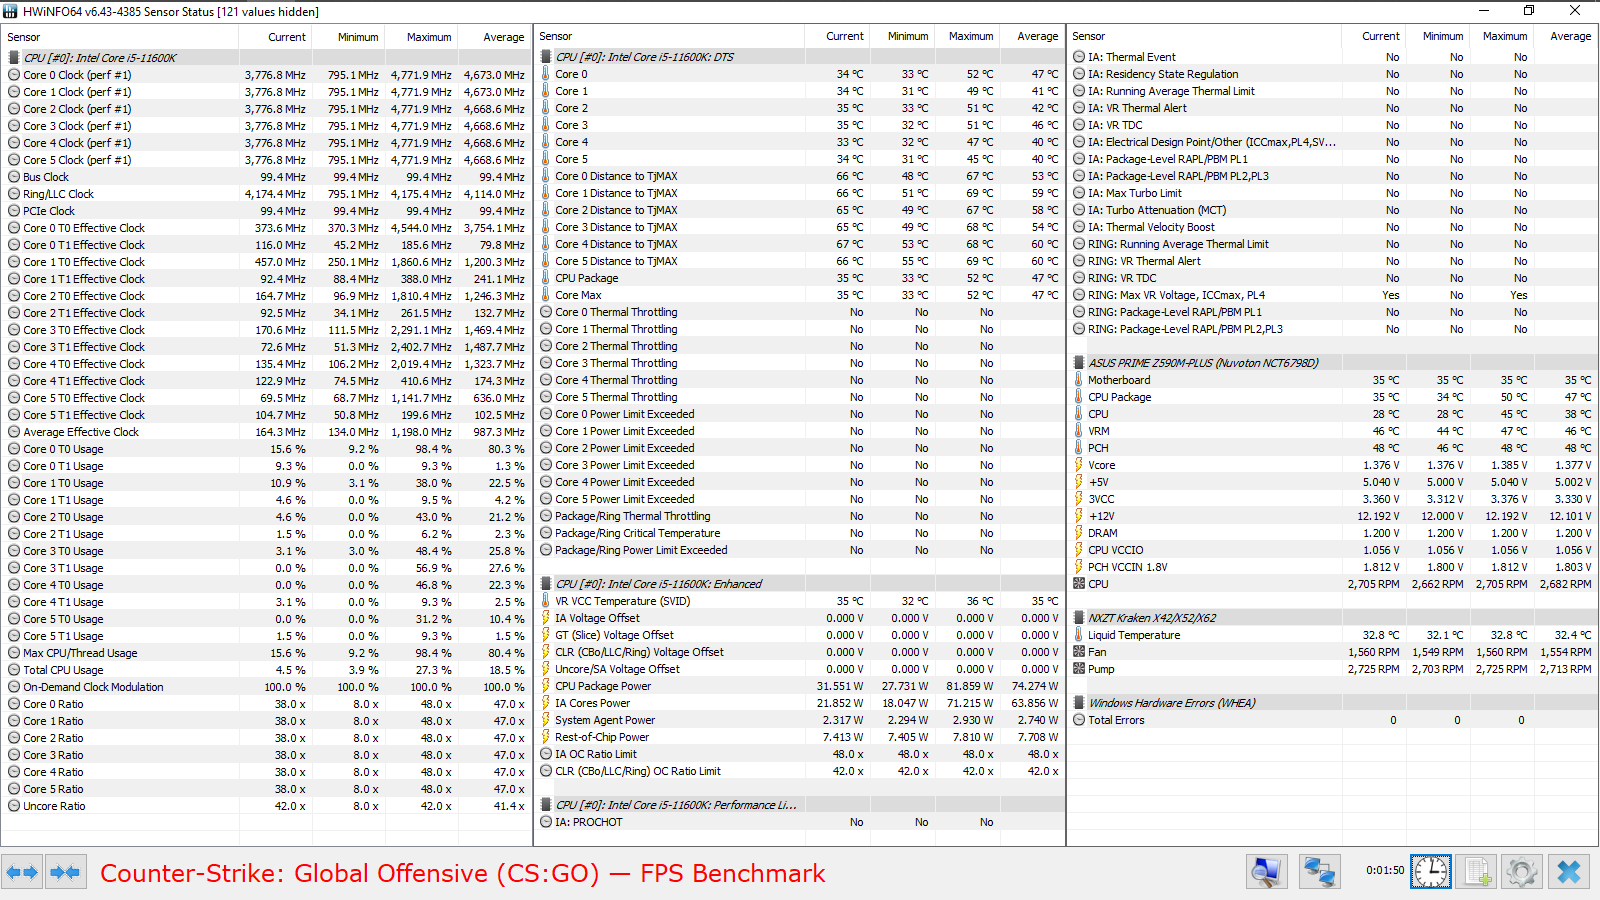Screen dimensions: 1600x900
Task: Select the IA Cores Power row
Action: (800, 703)
